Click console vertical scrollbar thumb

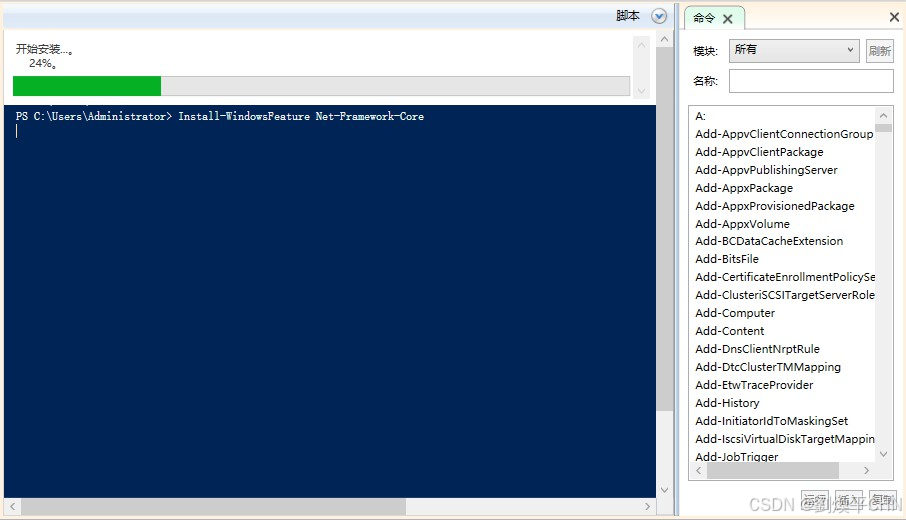[664, 229]
